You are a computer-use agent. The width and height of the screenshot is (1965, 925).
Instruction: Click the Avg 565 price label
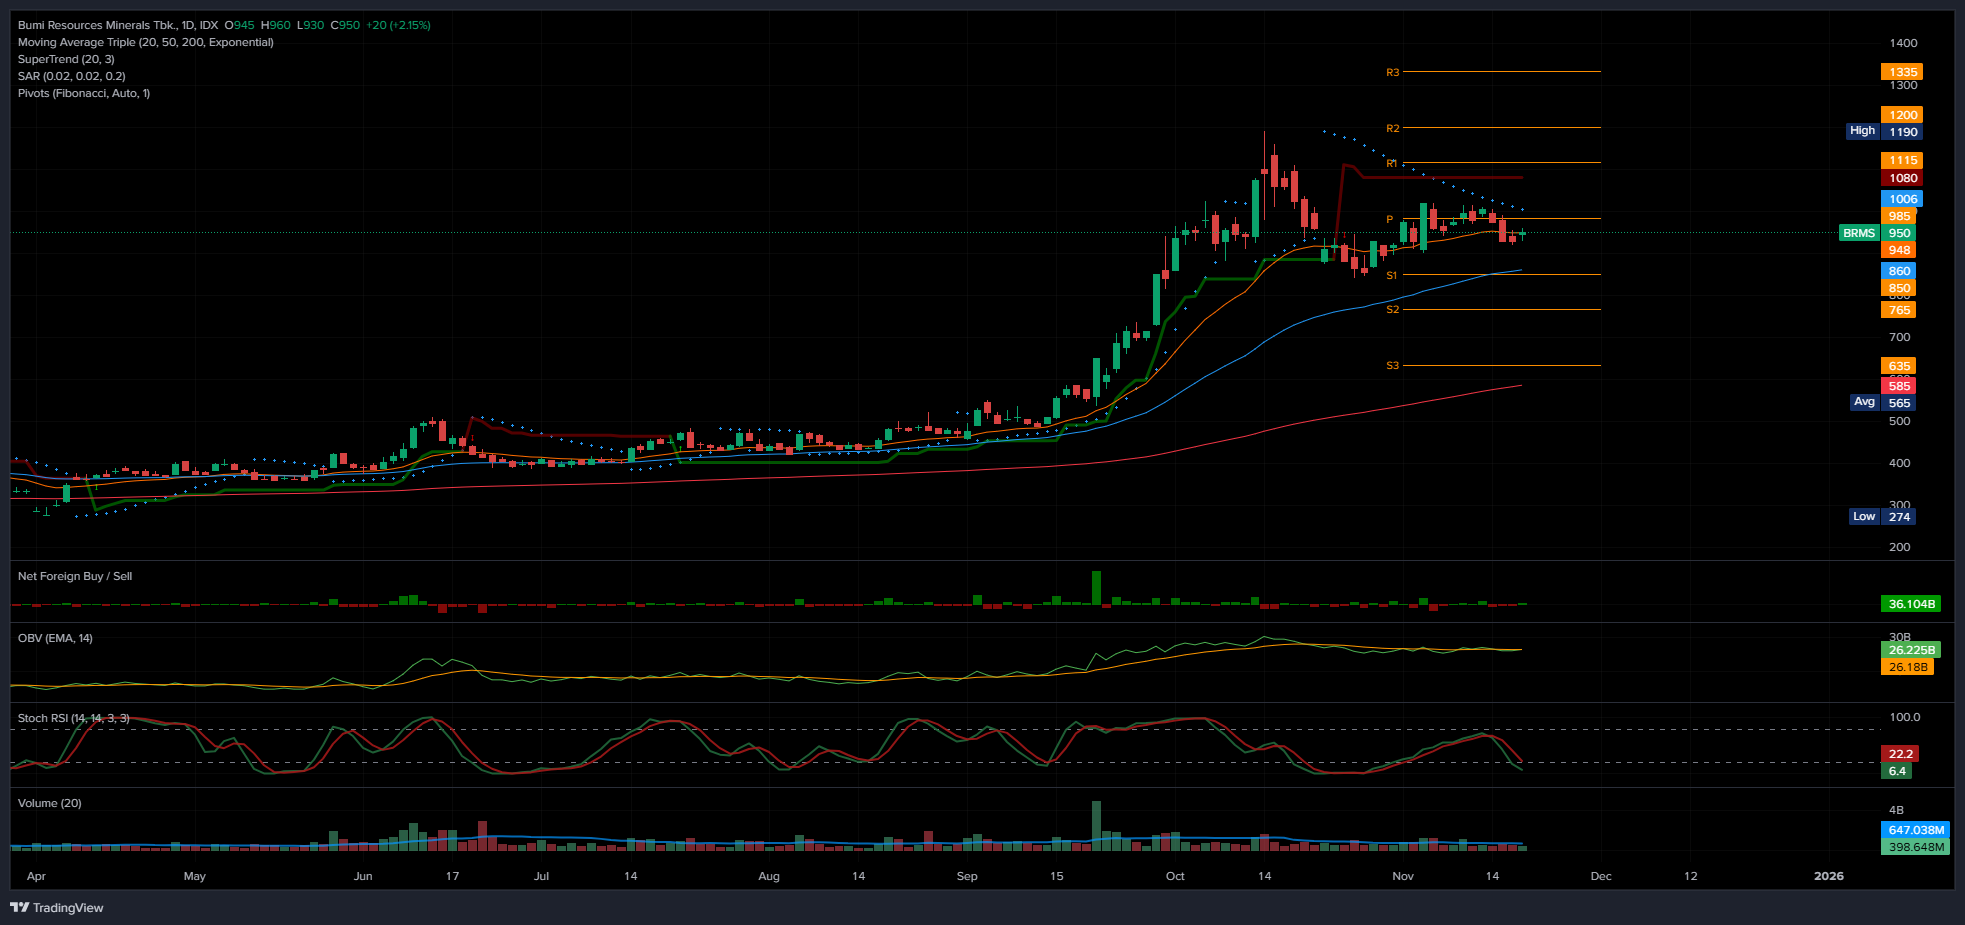(x=1883, y=403)
